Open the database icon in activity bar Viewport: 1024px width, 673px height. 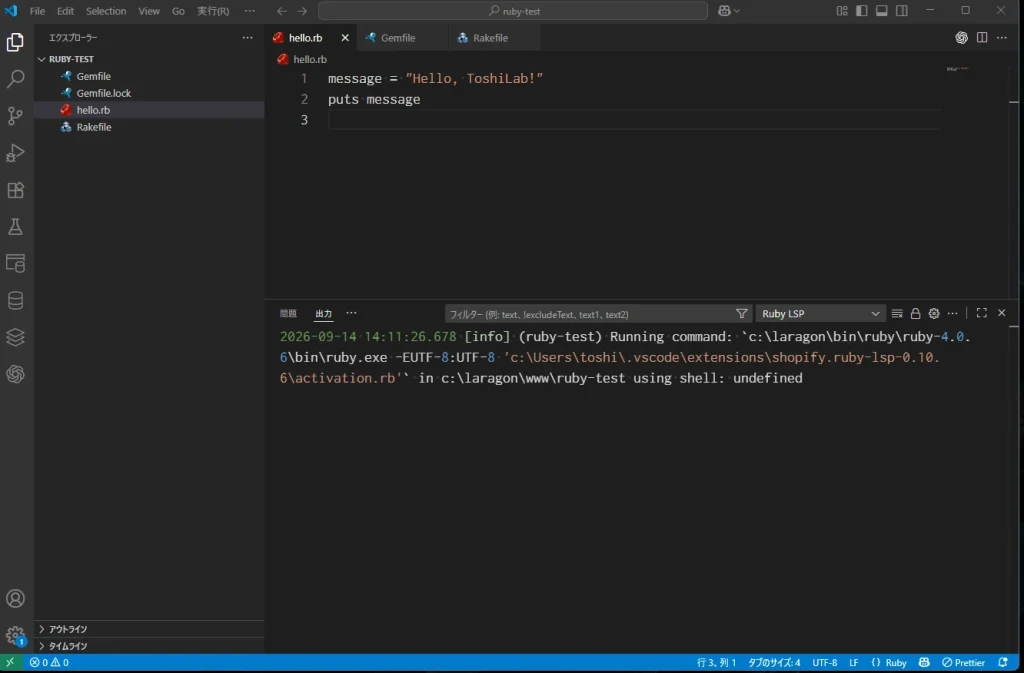15,300
